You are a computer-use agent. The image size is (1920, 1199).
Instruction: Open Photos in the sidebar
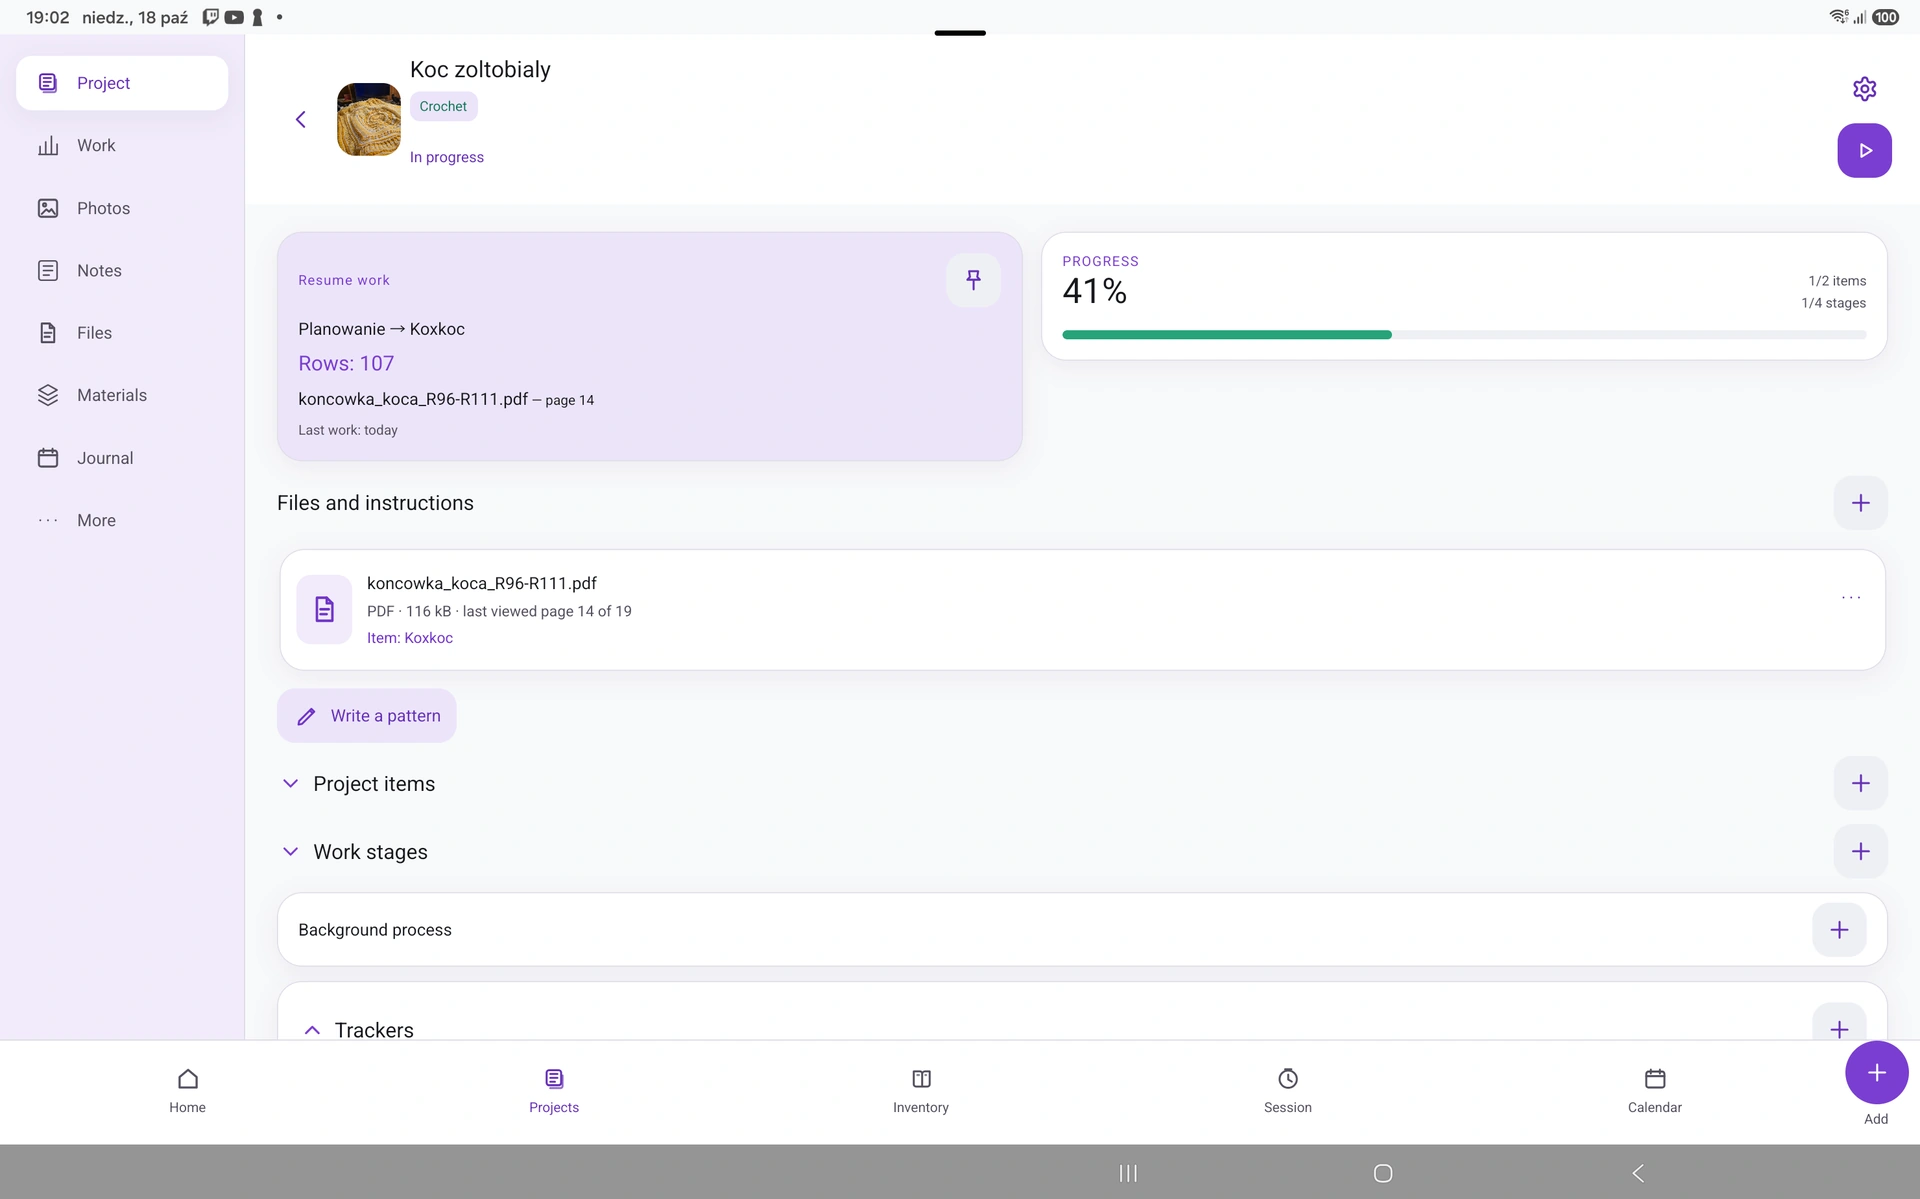122,208
